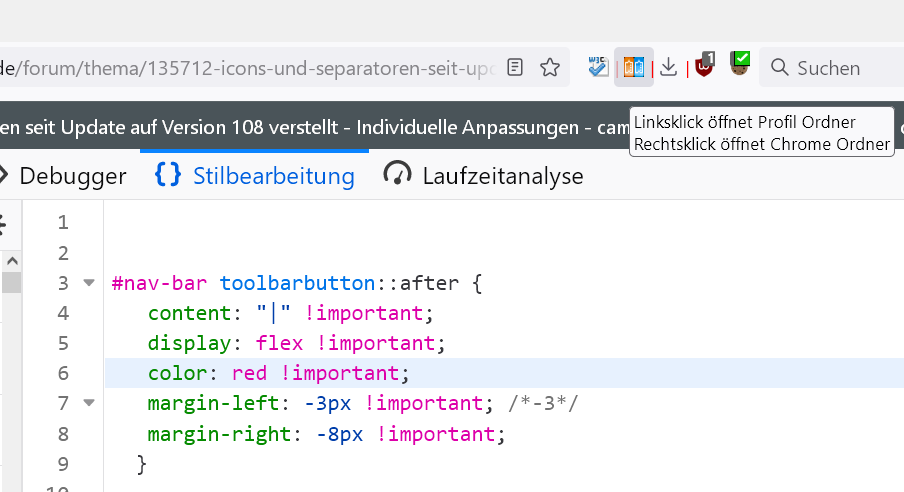Collapse the code fold at line 7
The height and width of the screenshot is (492, 904).
(x=89, y=403)
